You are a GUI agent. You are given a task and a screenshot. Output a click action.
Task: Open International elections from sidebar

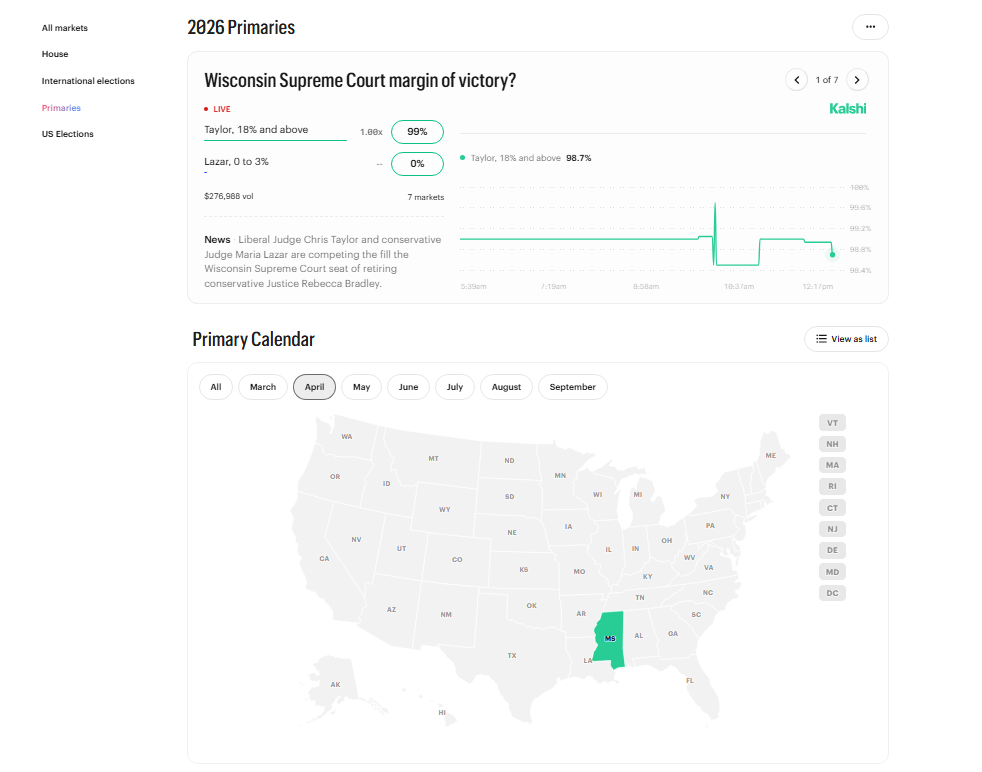(87, 80)
